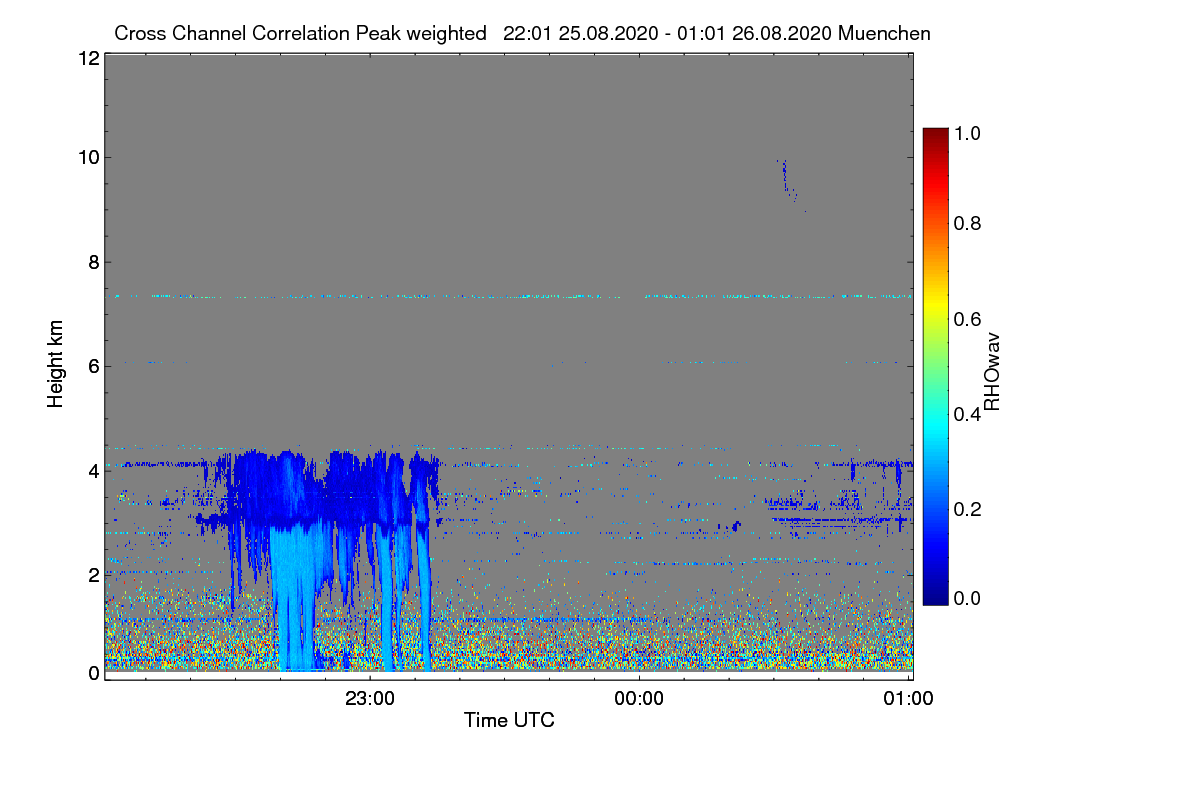The height and width of the screenshot is (800, 1200).
Task: Click the dark blue bottom of the colorbar
Action: click(934, 596)
